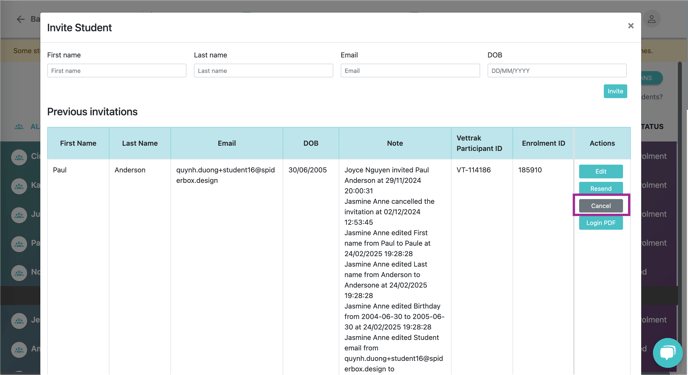This screenshot has width=688, height=375.
Task: Click the First Name column header
Action: click(x=78, y=143)
